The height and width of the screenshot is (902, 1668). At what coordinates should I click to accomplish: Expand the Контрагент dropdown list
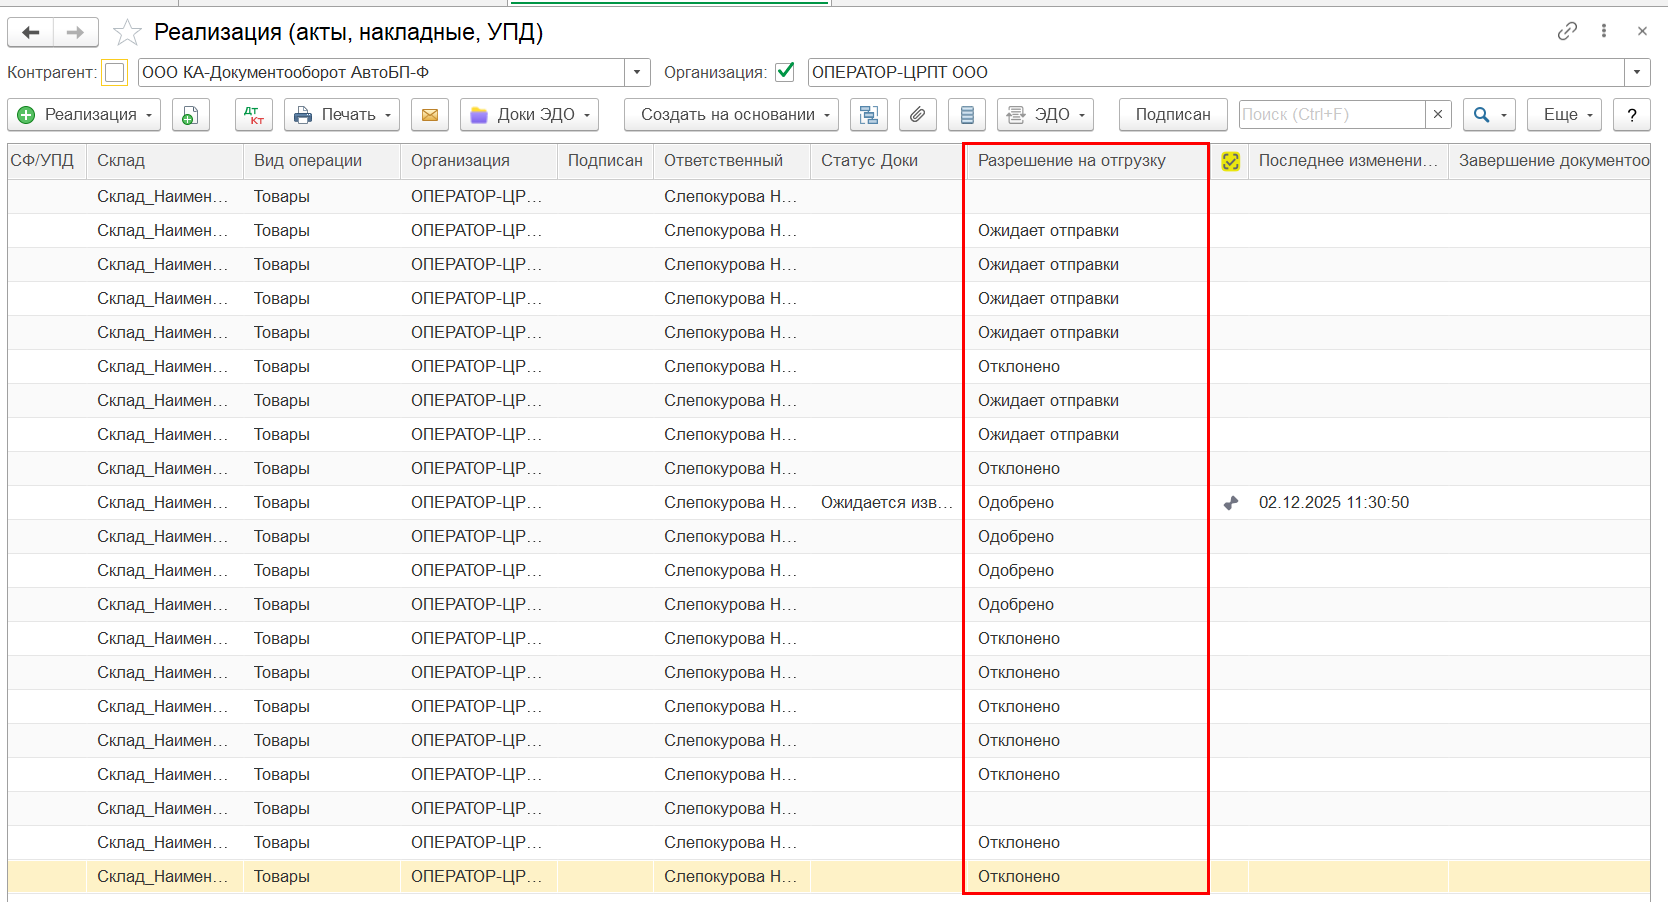(637, 72)
